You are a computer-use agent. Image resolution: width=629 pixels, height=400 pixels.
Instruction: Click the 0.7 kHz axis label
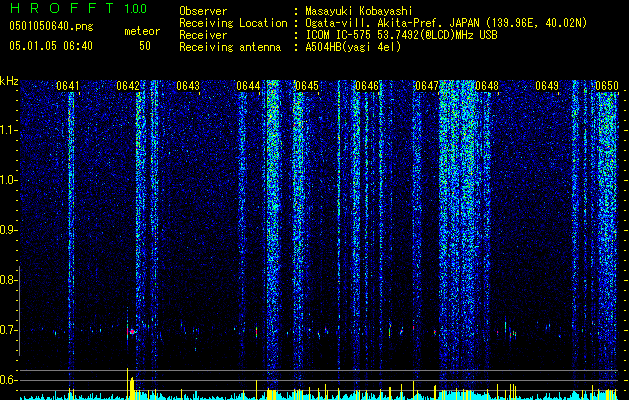point(7,330)
